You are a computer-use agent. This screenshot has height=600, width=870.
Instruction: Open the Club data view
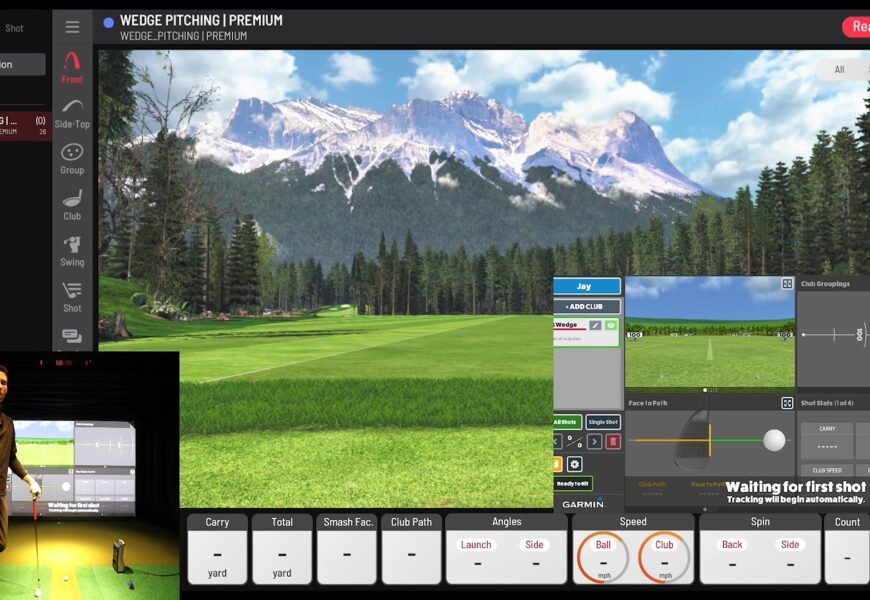tap(72, 205)
